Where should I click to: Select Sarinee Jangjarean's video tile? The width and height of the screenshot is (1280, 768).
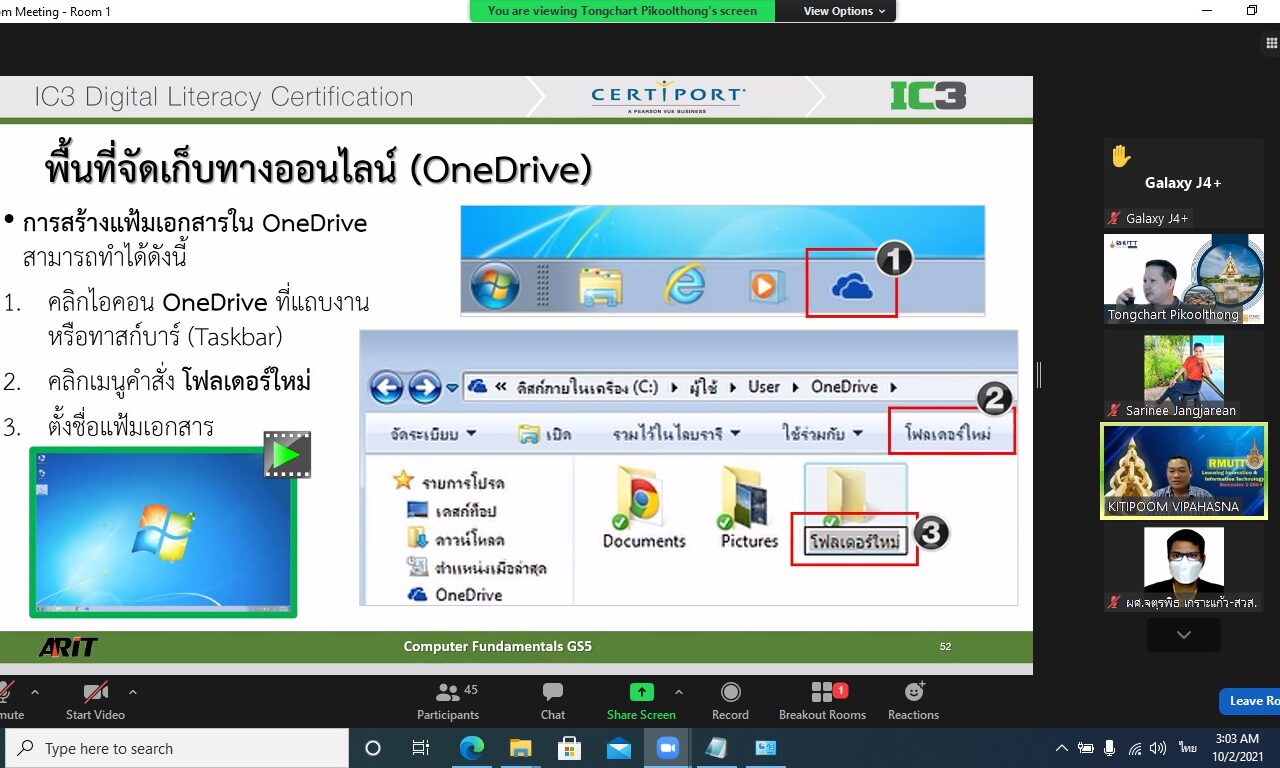(1184, 376)
